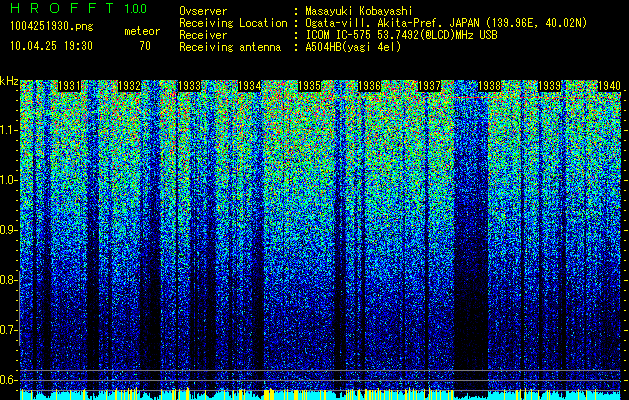Click the 0.7 kHz axis tick label
Image resolution: width=629 pixels, height=400 pixels.
pos(9,330)
